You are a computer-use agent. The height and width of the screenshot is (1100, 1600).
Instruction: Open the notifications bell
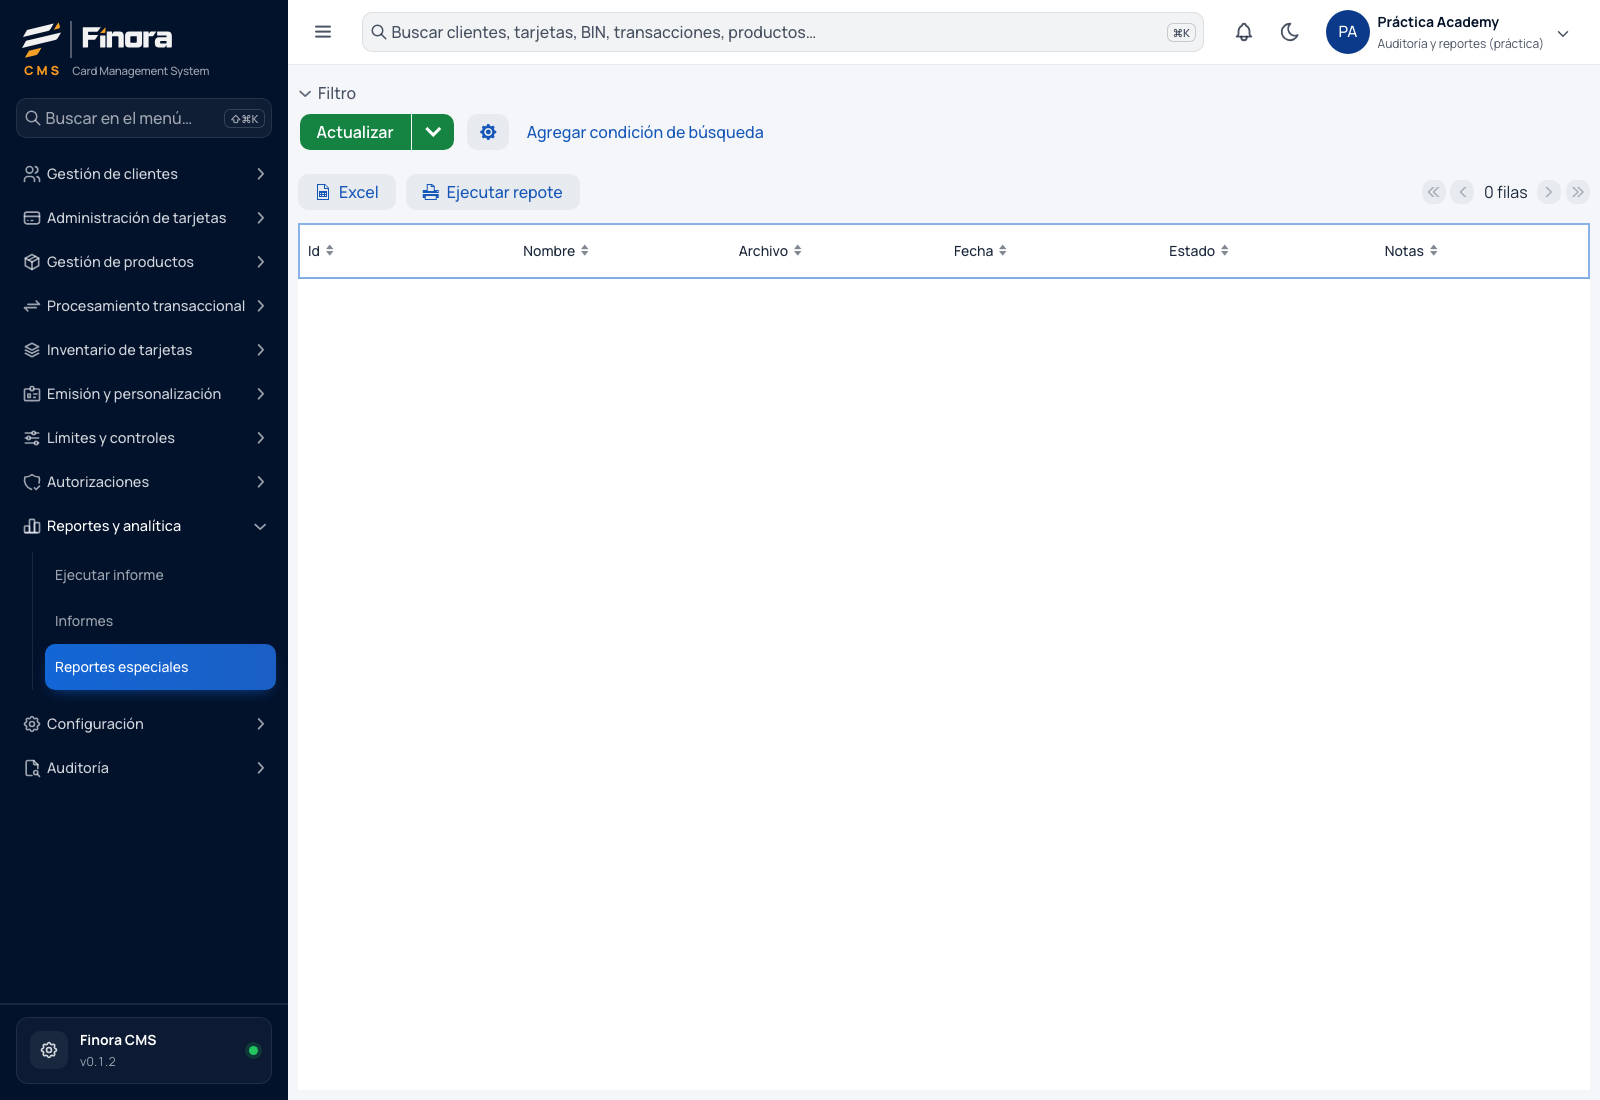click(1244, 32)
